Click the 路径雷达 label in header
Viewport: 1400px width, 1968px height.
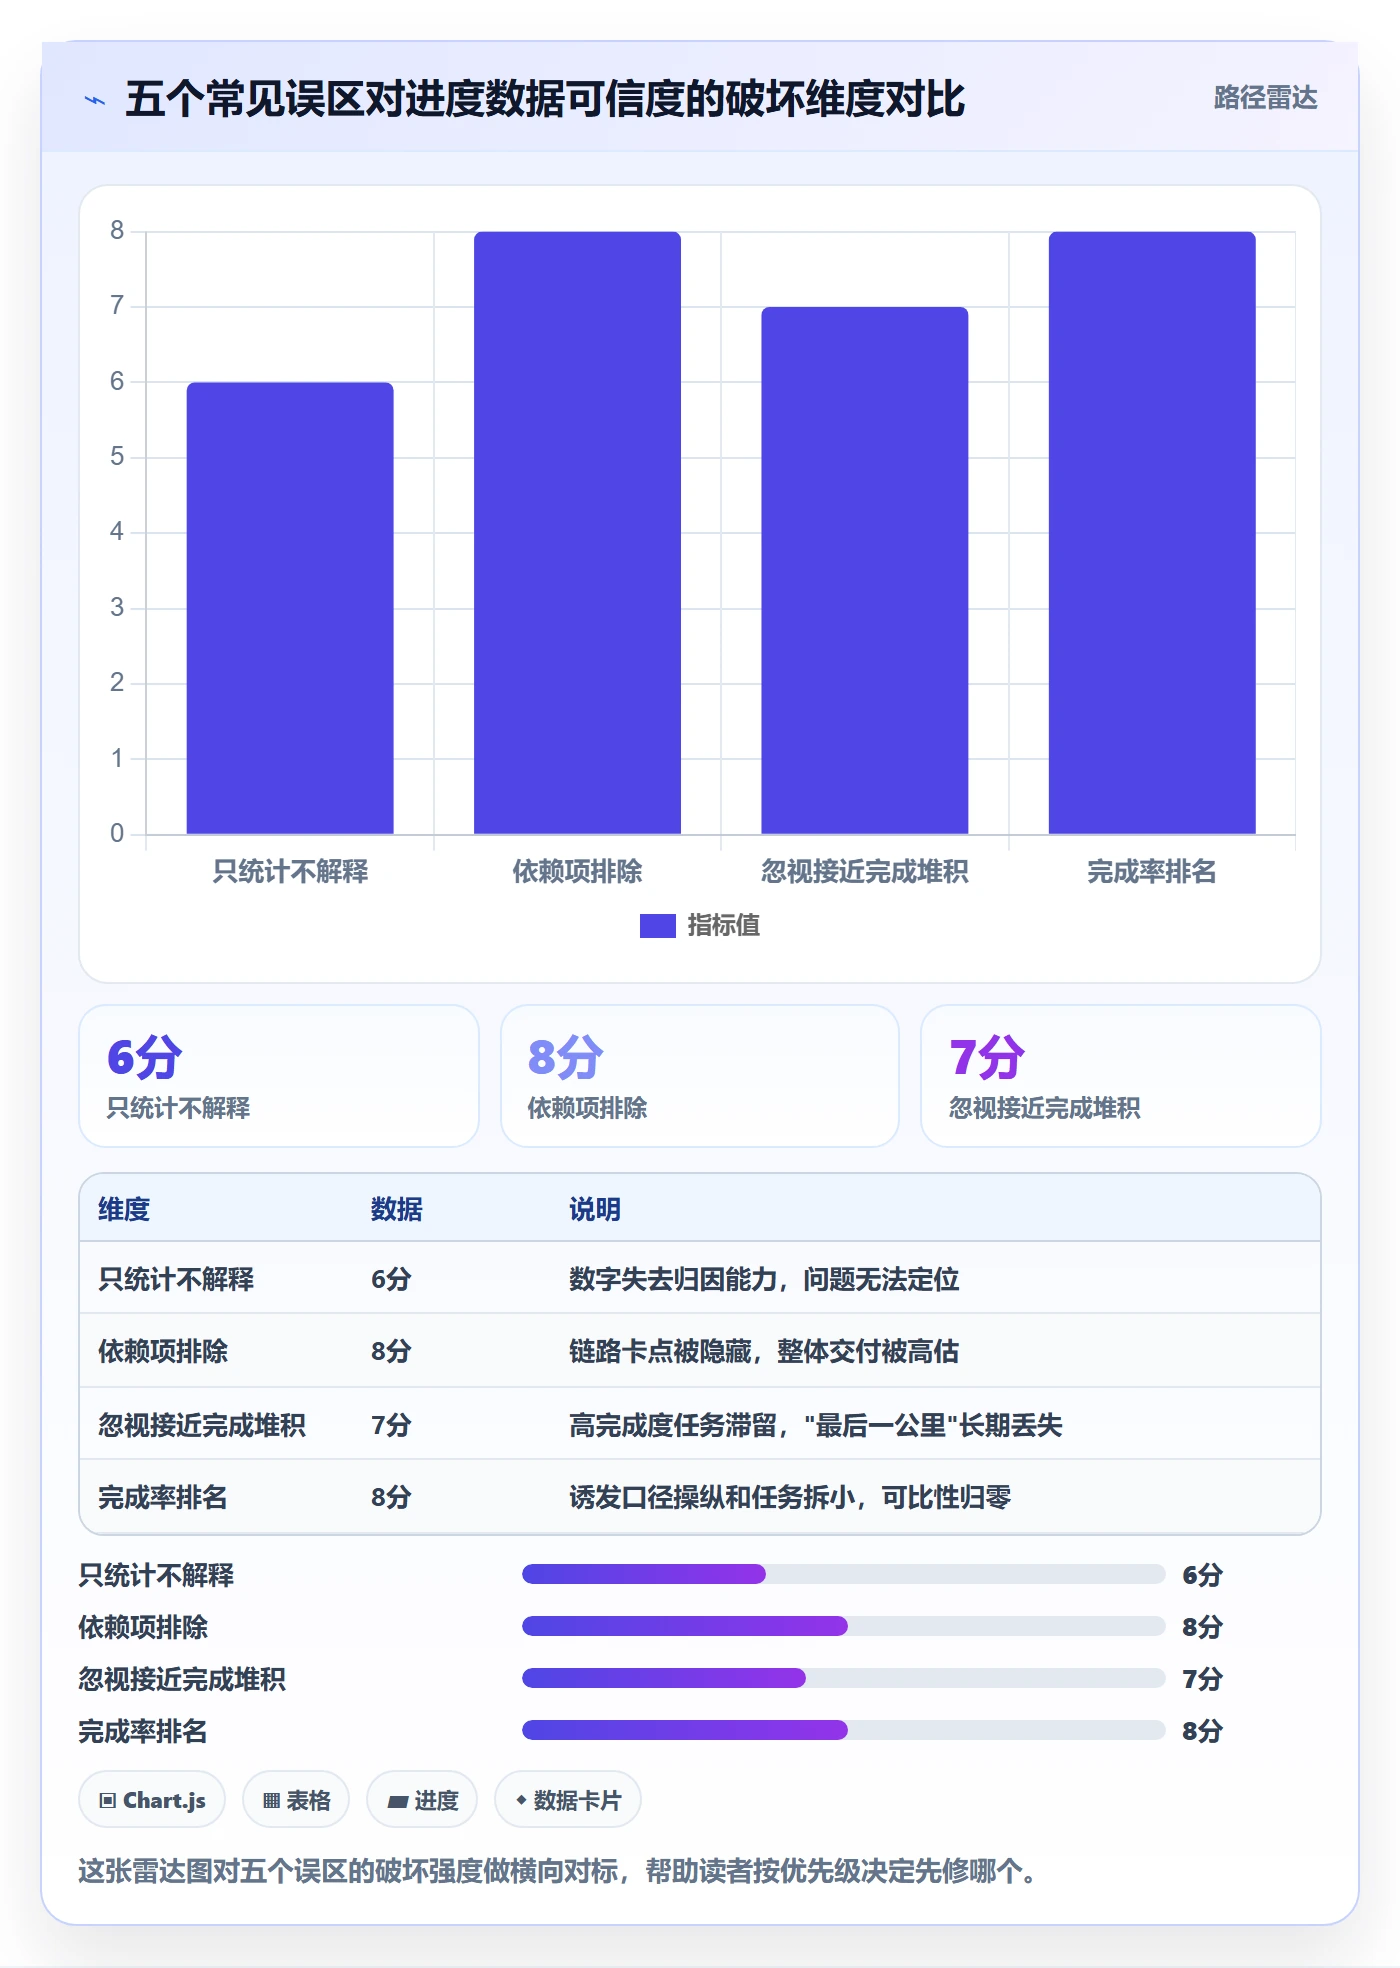(1265, 98)
